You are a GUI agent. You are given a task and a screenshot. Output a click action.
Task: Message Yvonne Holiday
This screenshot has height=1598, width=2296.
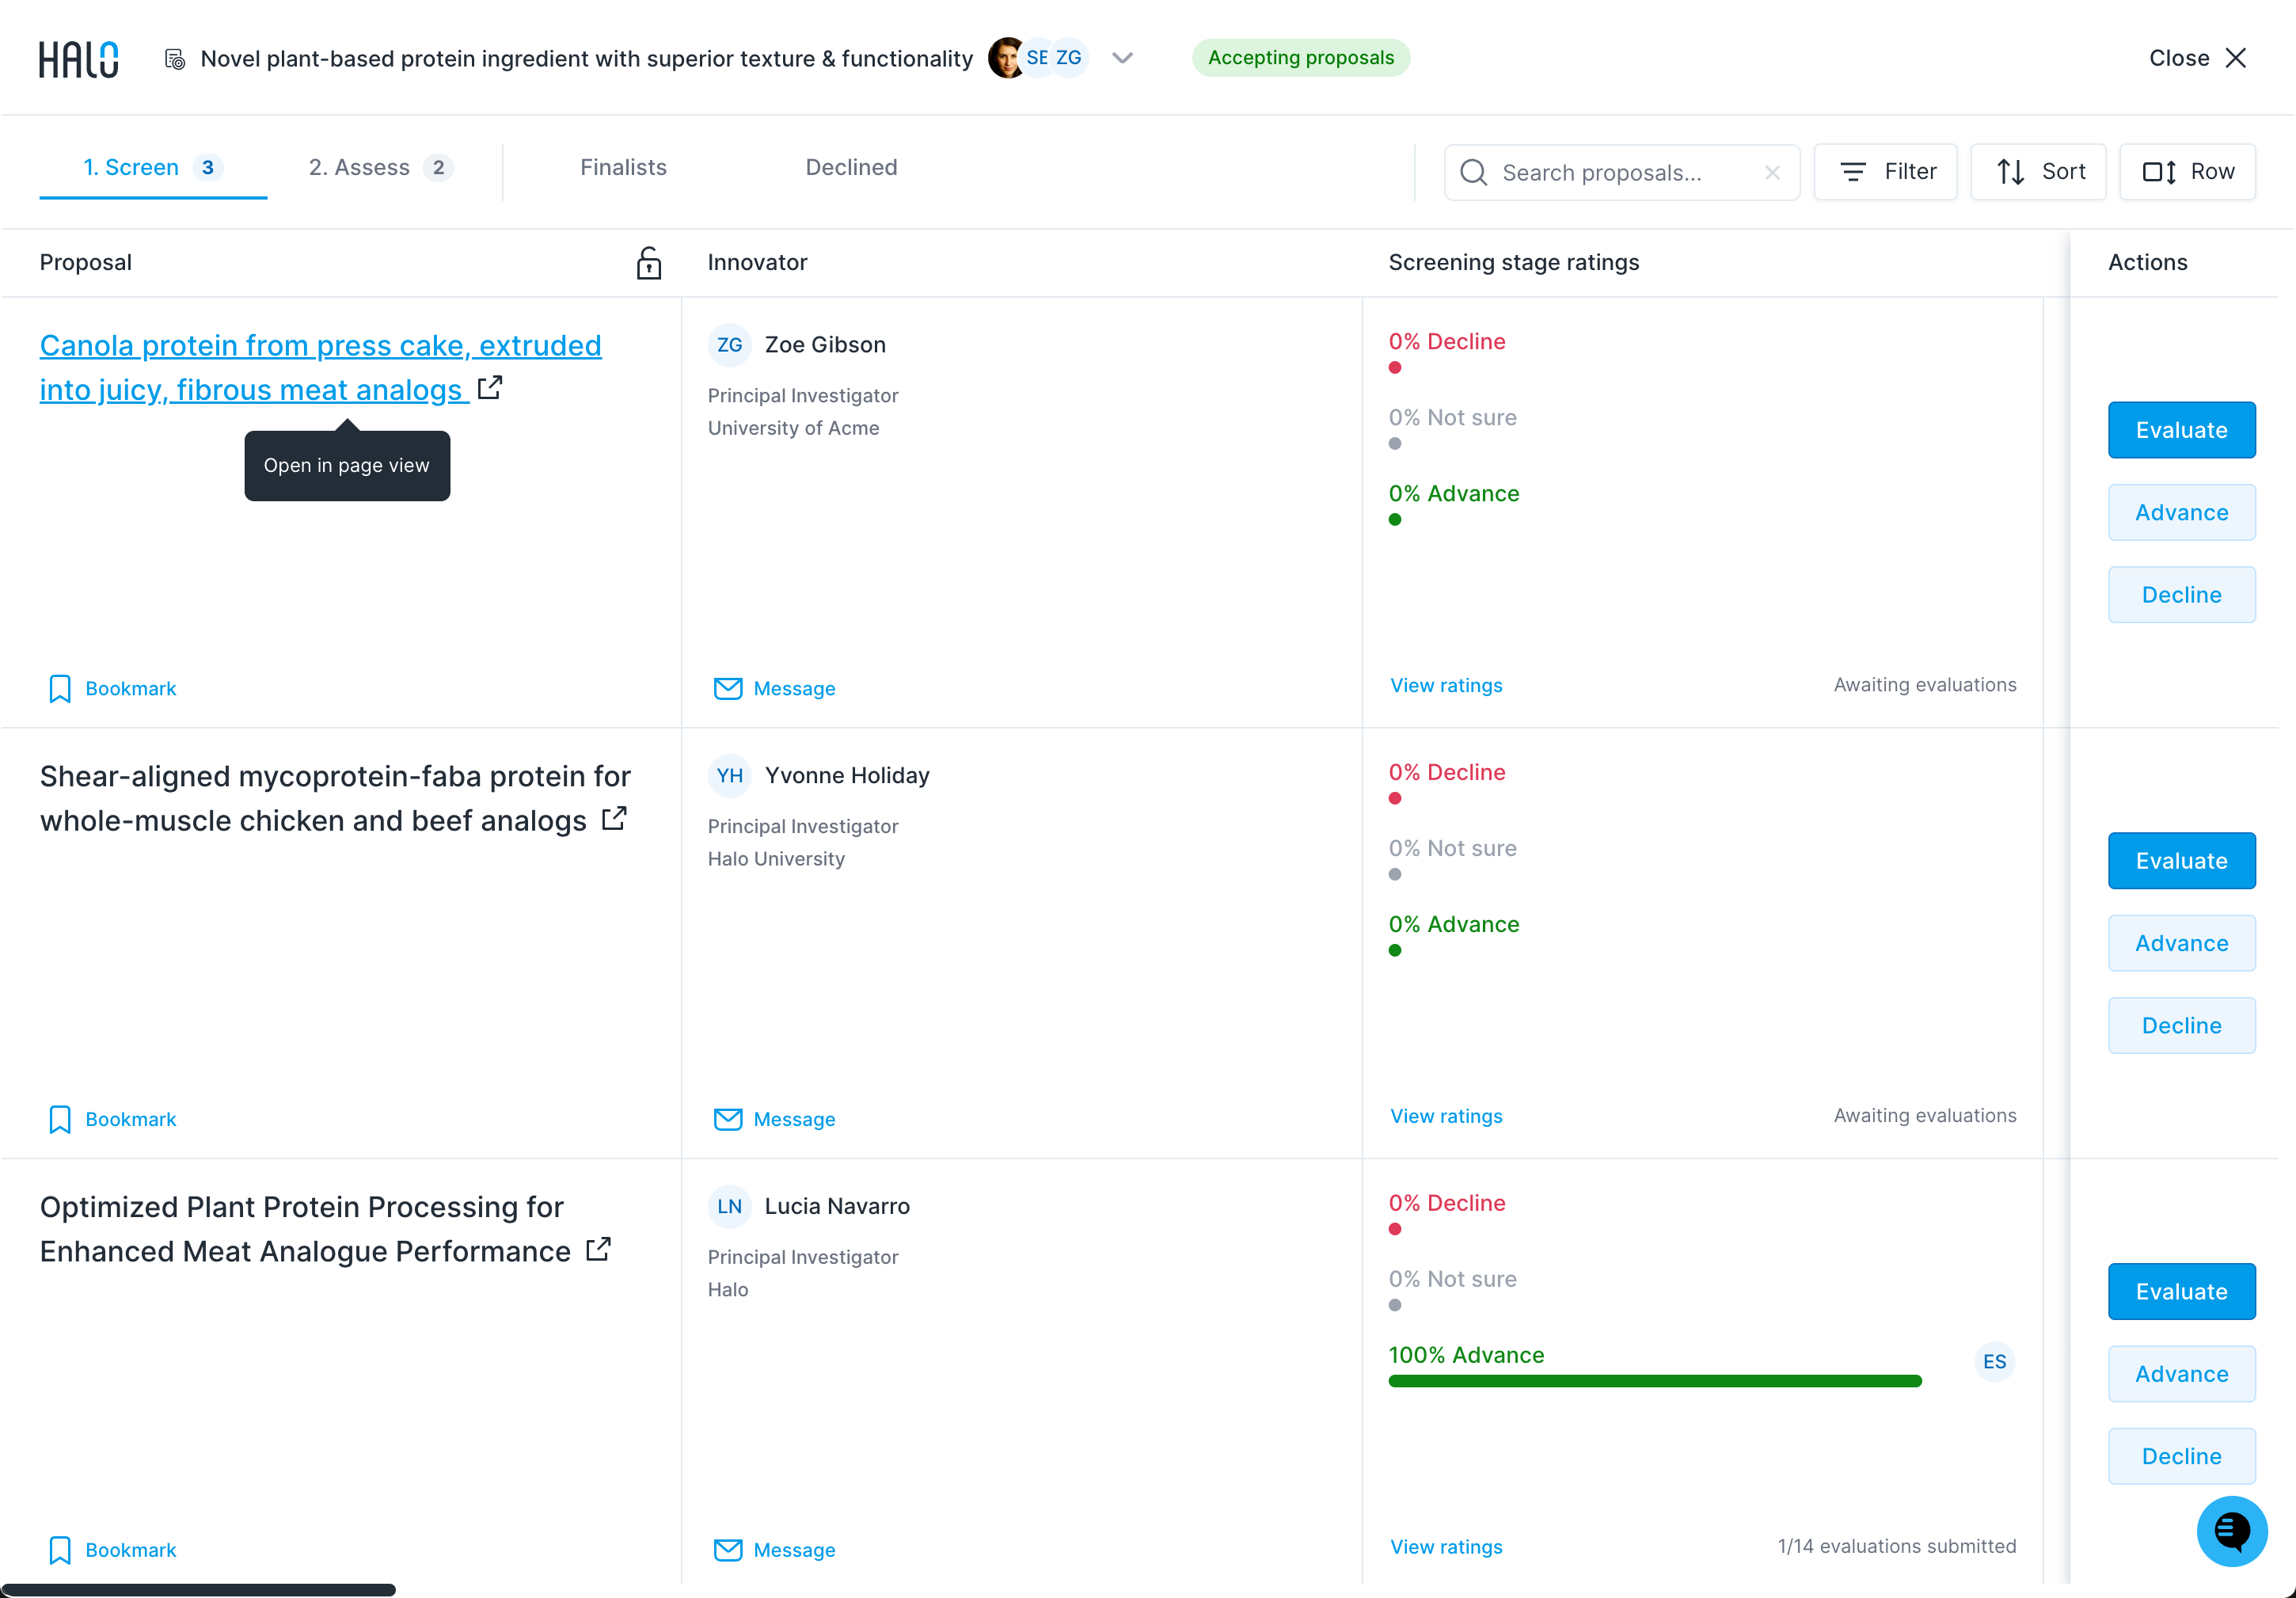(774, 1119)
